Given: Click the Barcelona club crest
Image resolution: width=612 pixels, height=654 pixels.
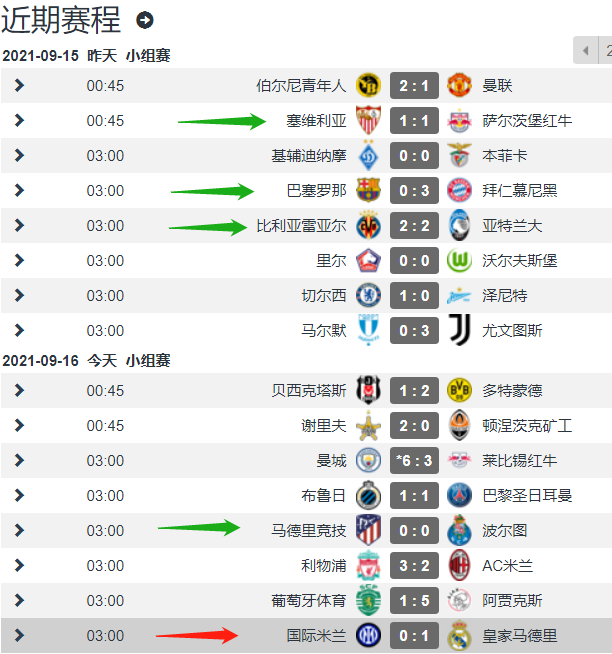Looking at the screenshot, I should point(368,191).
